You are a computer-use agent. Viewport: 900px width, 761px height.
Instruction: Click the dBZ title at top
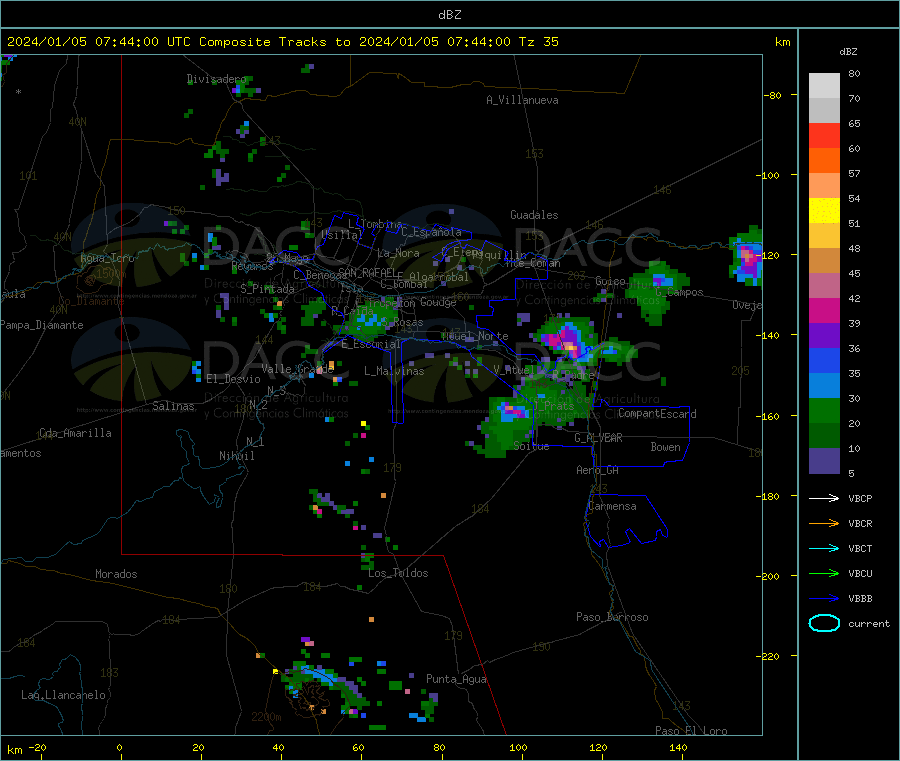click(x=449, y=15)
